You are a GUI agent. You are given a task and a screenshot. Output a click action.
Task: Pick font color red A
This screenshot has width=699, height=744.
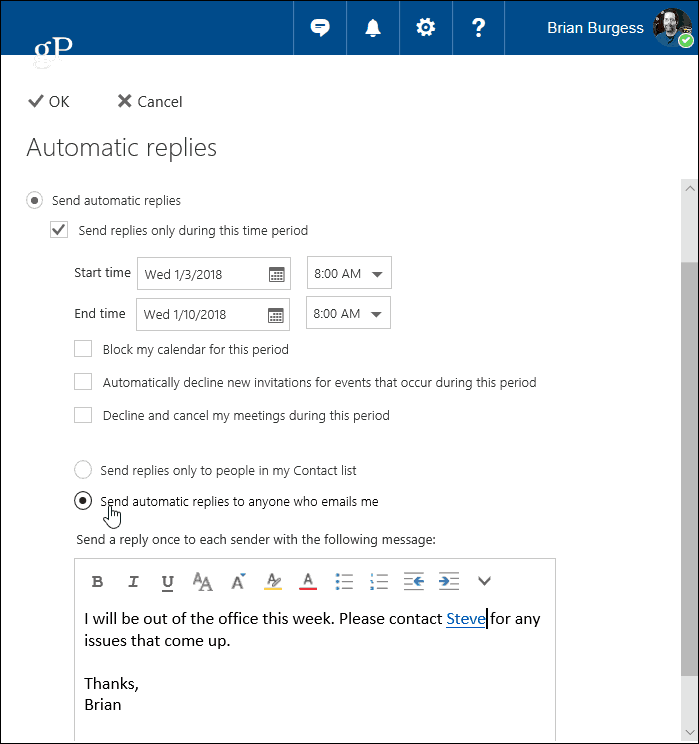[308, 581]
